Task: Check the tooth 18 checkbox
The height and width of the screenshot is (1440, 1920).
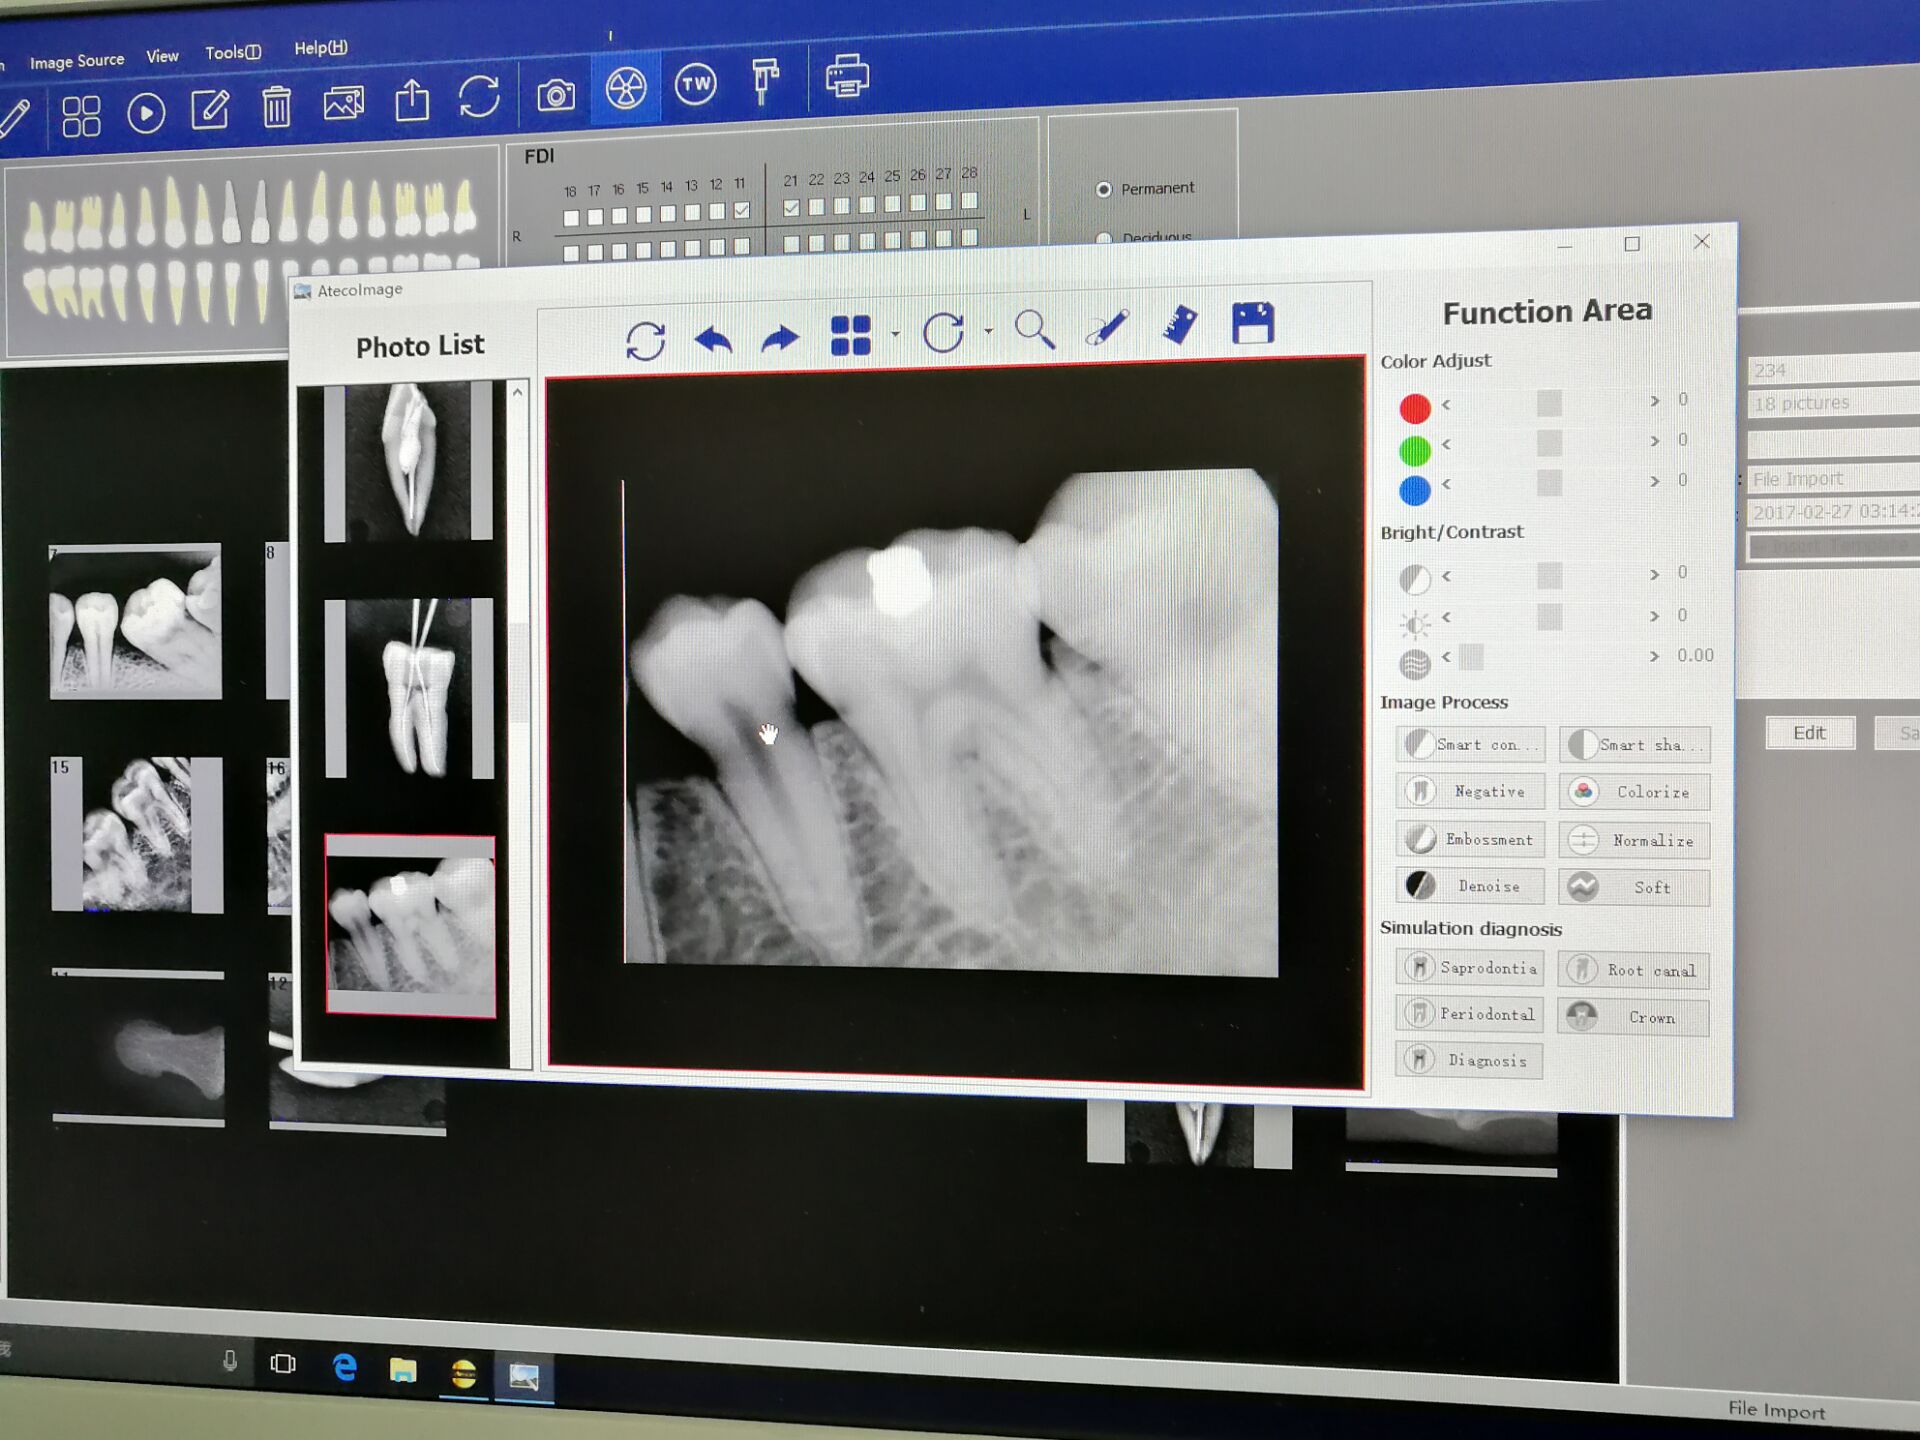Action: tap(571, 218)
